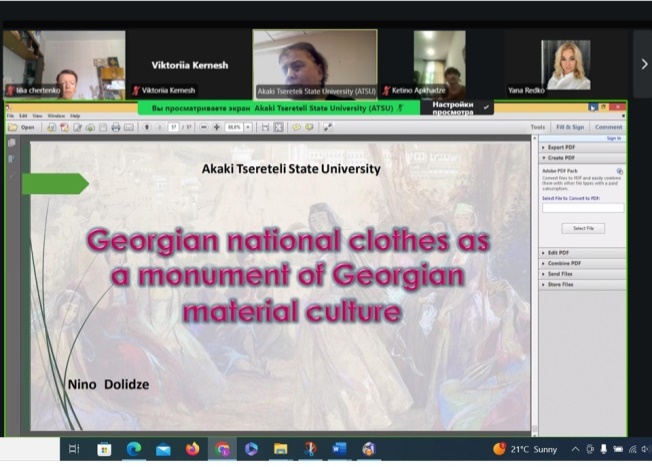Switch to Read Mode with expand arrows icon
Screen dimensions: 652x467
[328, 127]
